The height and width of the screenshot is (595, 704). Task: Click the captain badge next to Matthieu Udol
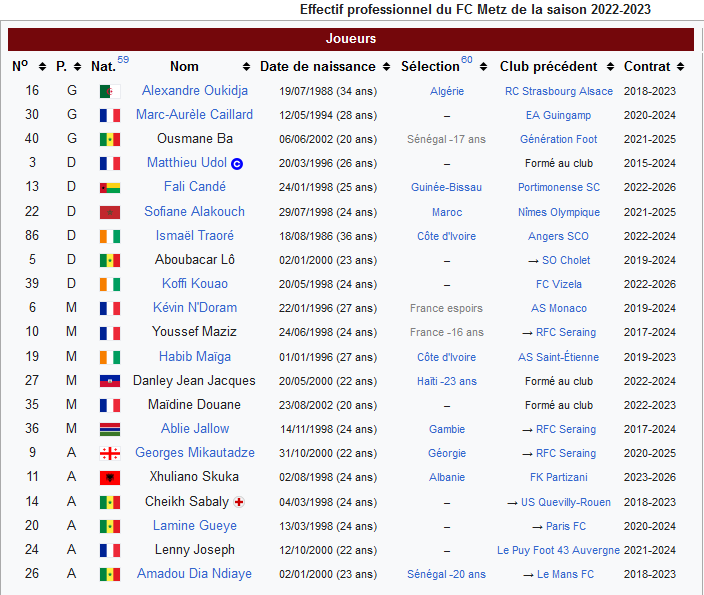[x=237, y=164]
